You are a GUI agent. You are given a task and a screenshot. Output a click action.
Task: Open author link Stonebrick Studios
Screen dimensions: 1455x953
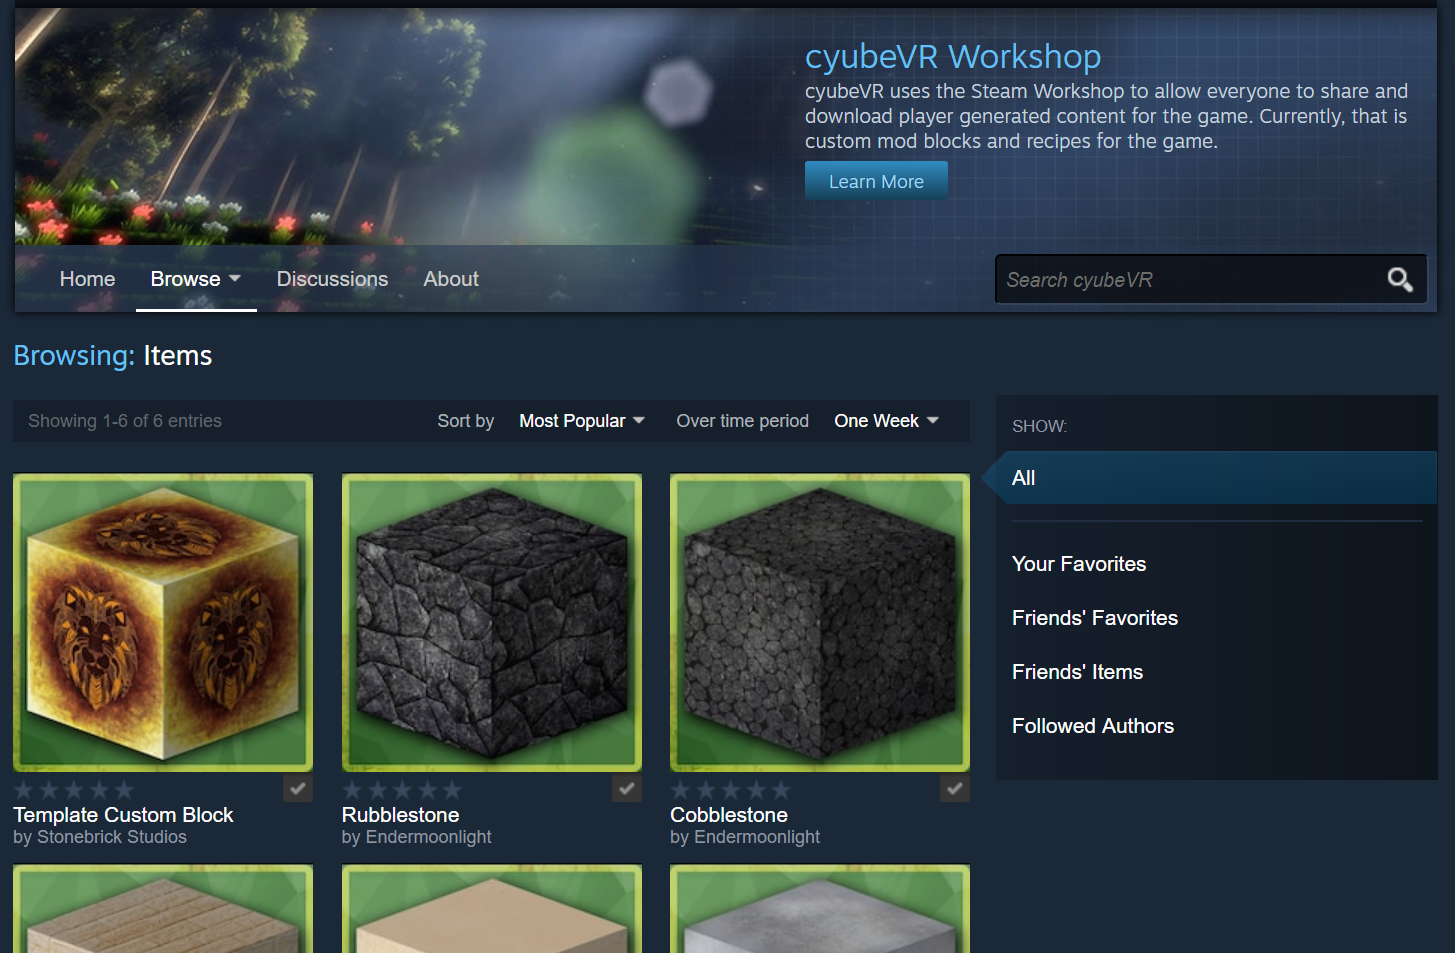coord(111,837)
